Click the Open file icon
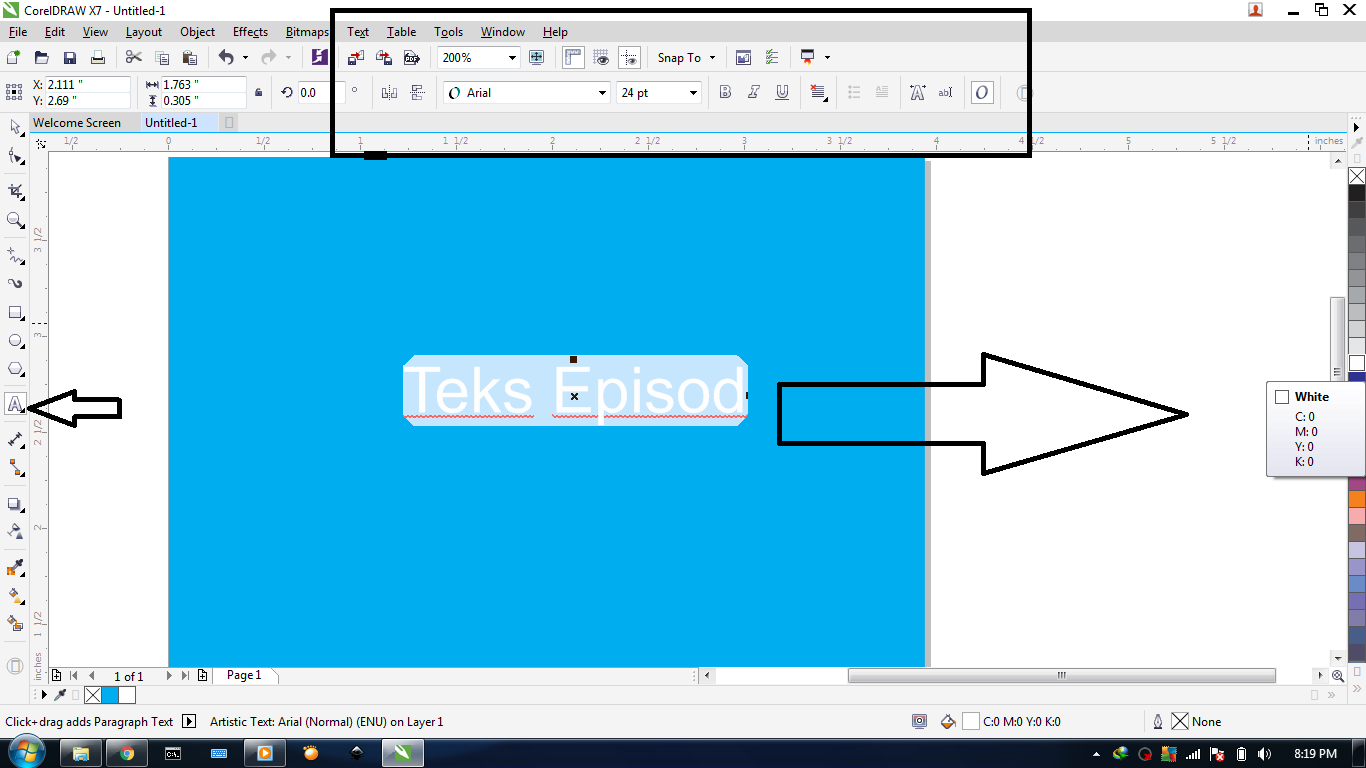This screenshot has width=1366, height=768. click(x=42, y=58)
